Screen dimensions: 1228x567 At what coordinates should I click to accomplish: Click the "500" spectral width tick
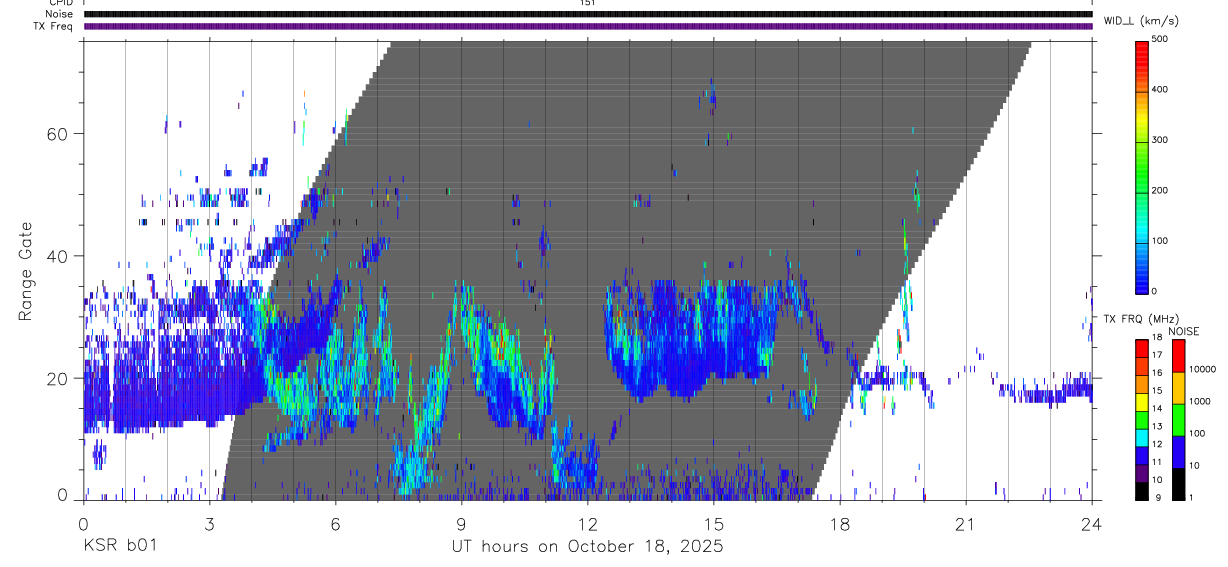tap(1160, 39)
